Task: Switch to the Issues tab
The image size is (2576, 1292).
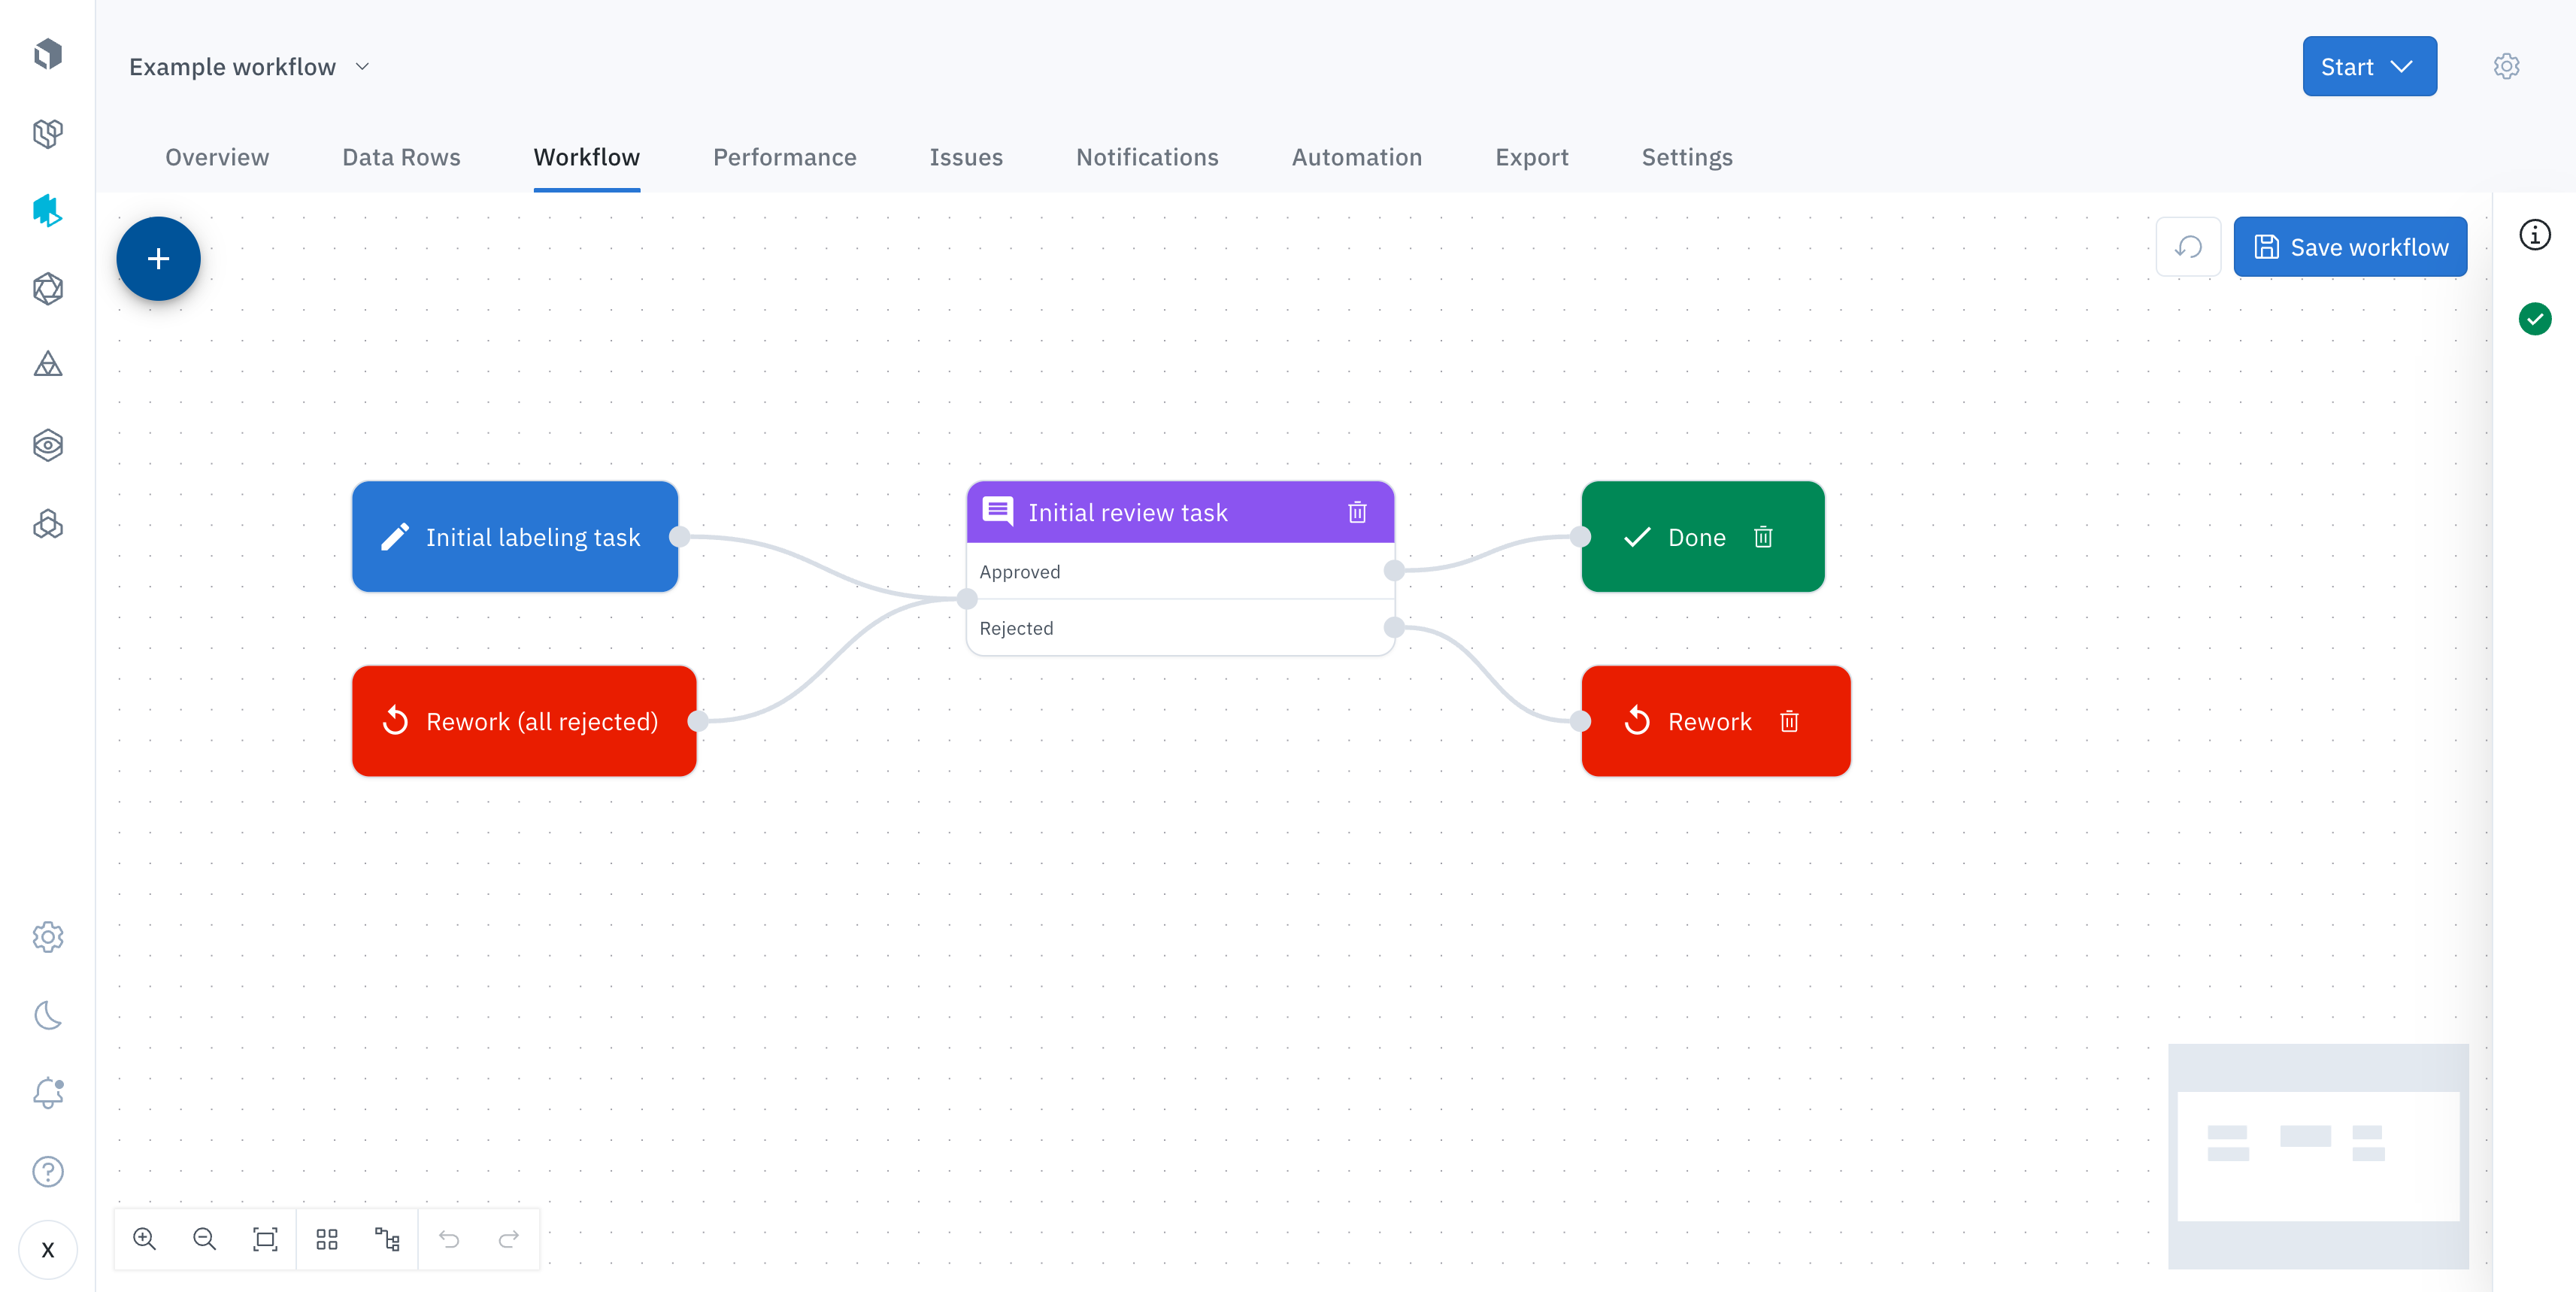Action: tap(966, 158)
